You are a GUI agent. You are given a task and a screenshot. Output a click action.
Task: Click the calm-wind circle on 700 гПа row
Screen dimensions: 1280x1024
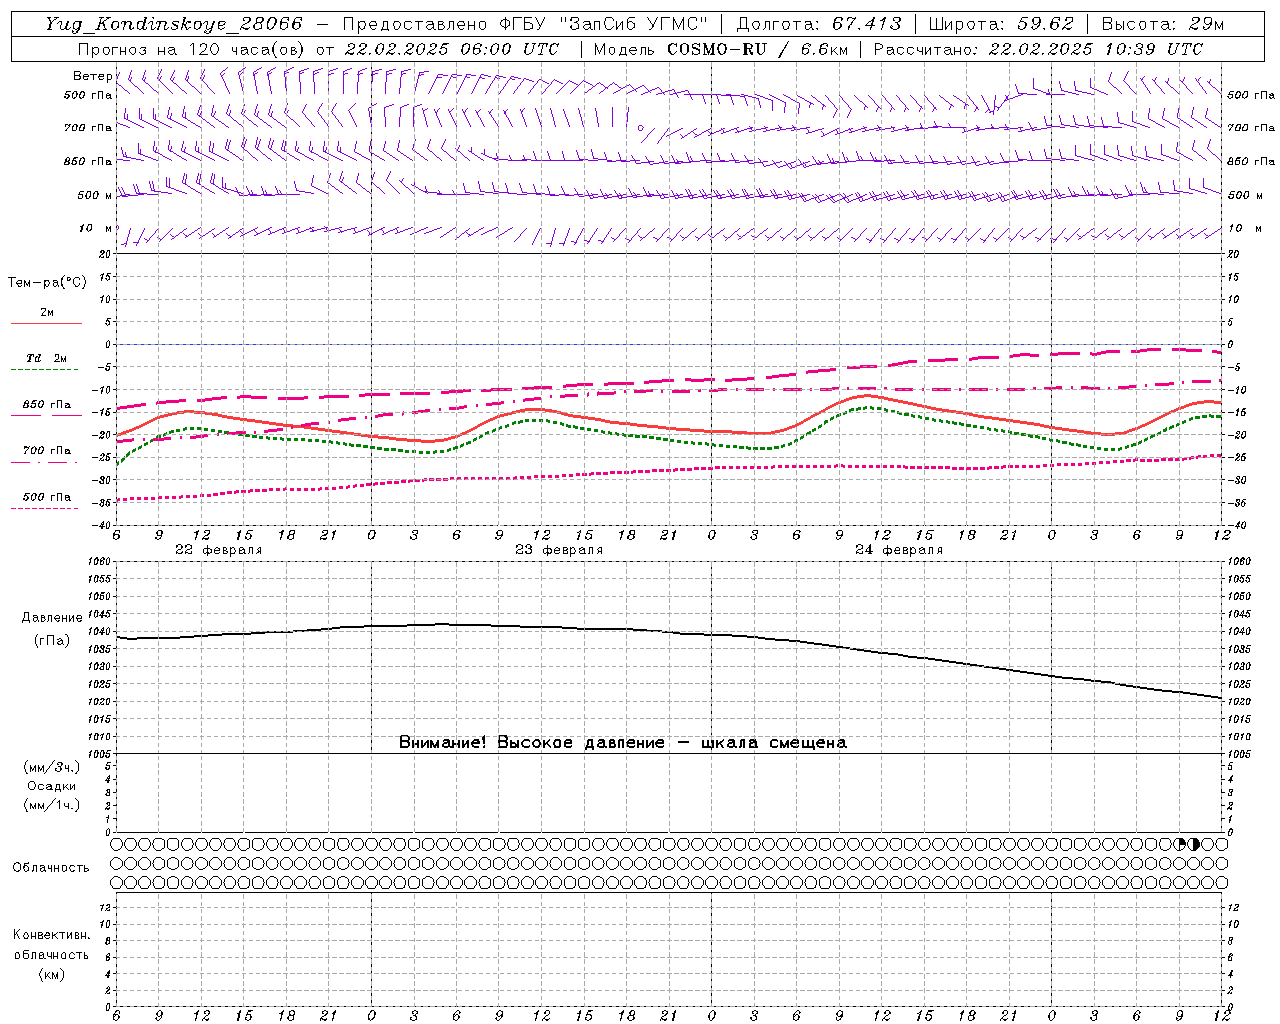(640, 128)
